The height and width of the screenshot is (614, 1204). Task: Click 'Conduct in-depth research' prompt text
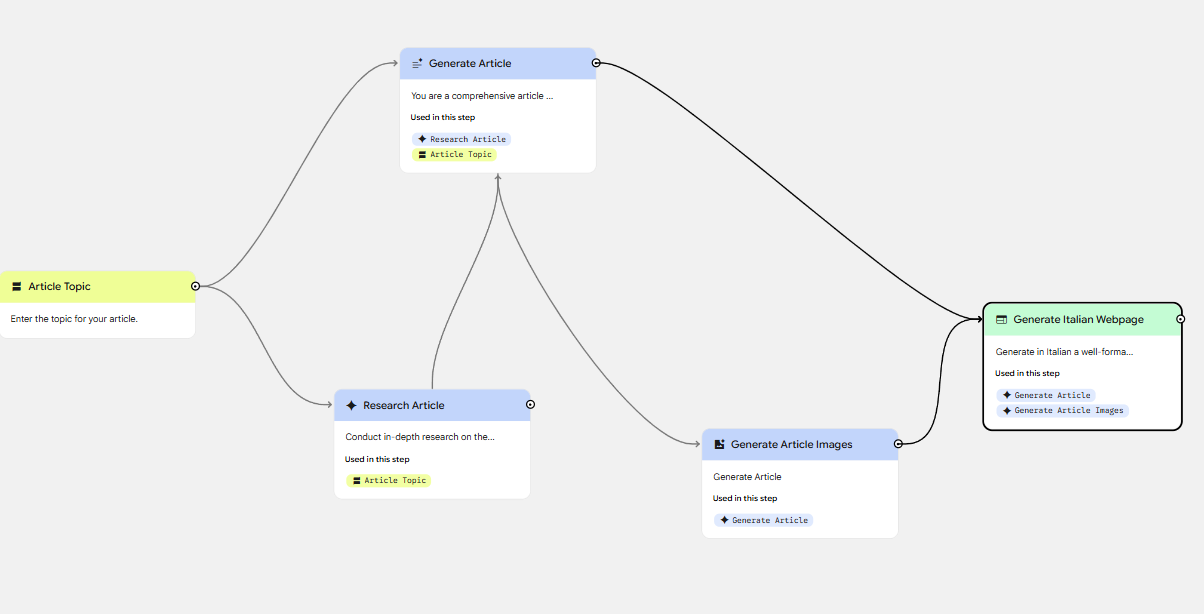coord(420,437)
